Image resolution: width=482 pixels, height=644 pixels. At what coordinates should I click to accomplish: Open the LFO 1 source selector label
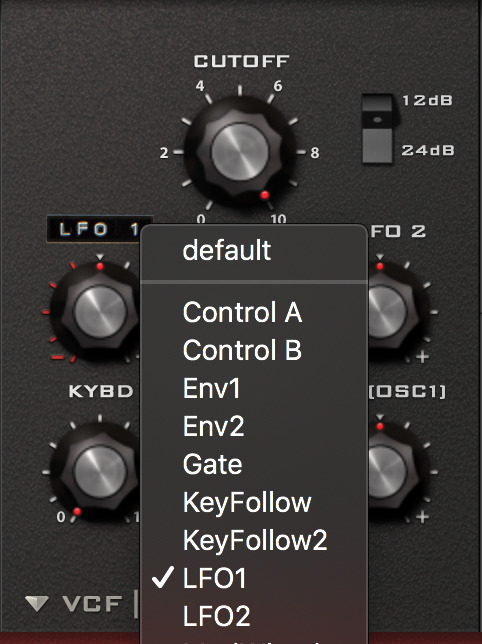click(x=100, y=229)
